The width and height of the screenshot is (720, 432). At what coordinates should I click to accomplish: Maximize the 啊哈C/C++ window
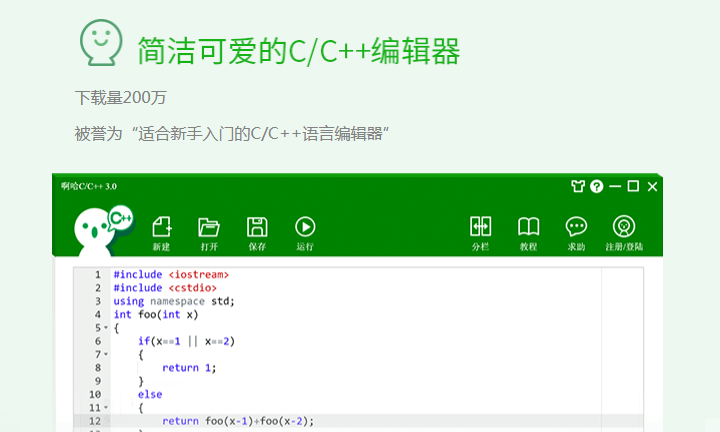[633, 186]
